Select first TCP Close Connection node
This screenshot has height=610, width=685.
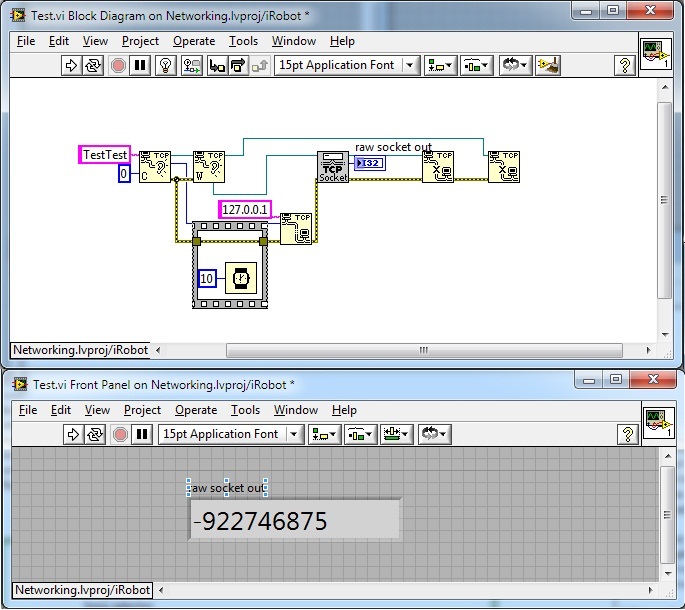(438, 167)
